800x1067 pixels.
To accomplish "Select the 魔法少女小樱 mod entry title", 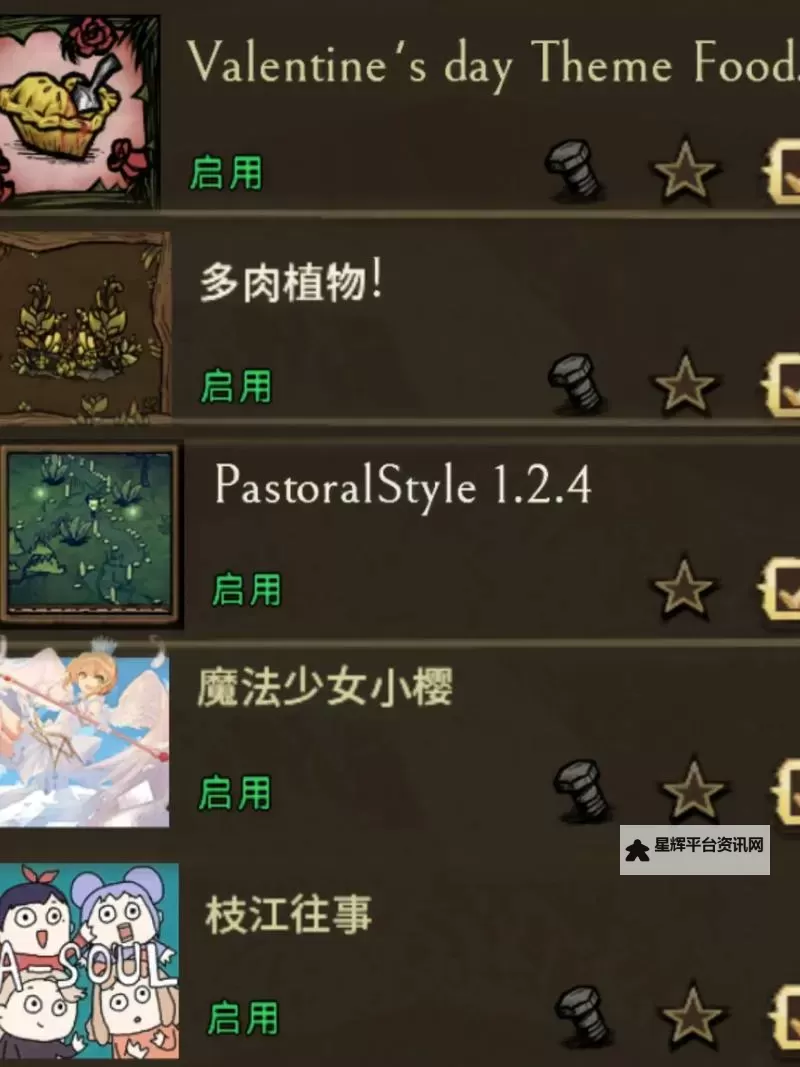I will [325, 687].
